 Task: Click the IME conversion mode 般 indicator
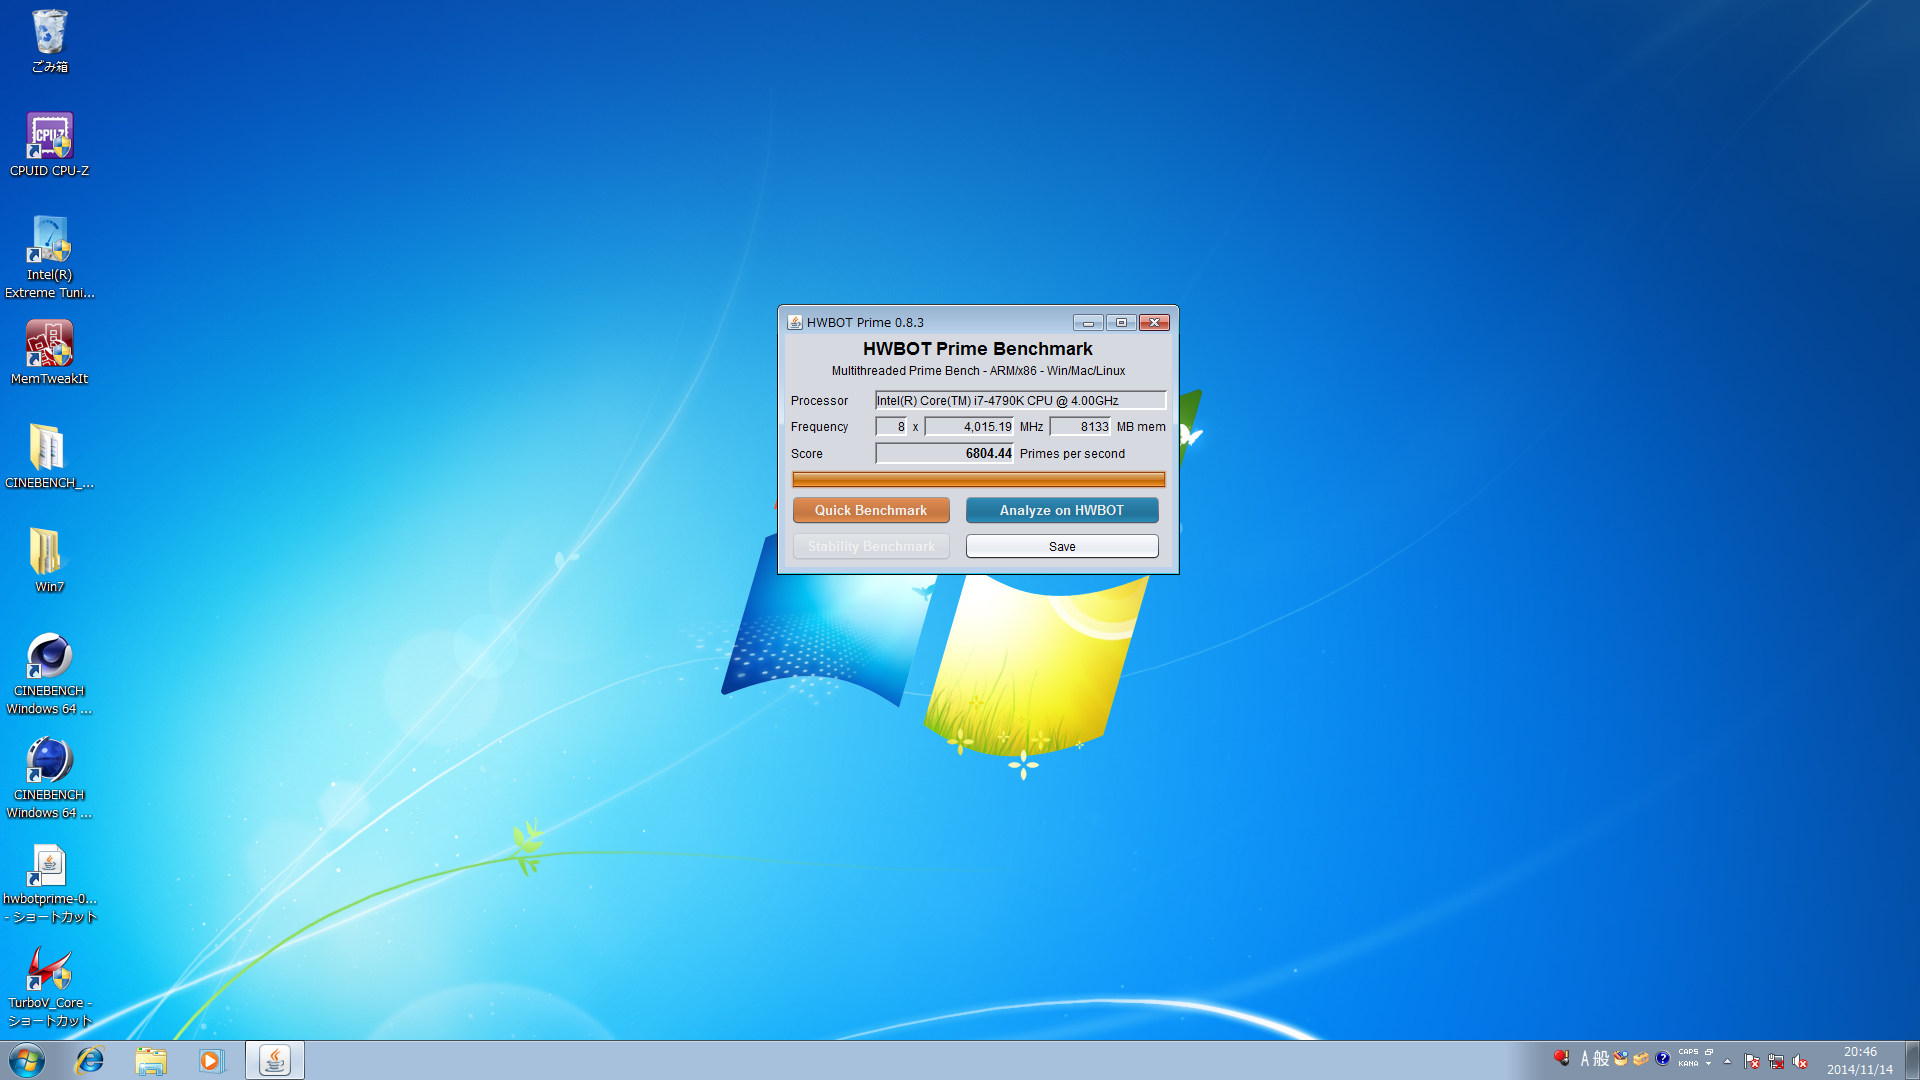click(1601, 1058)
